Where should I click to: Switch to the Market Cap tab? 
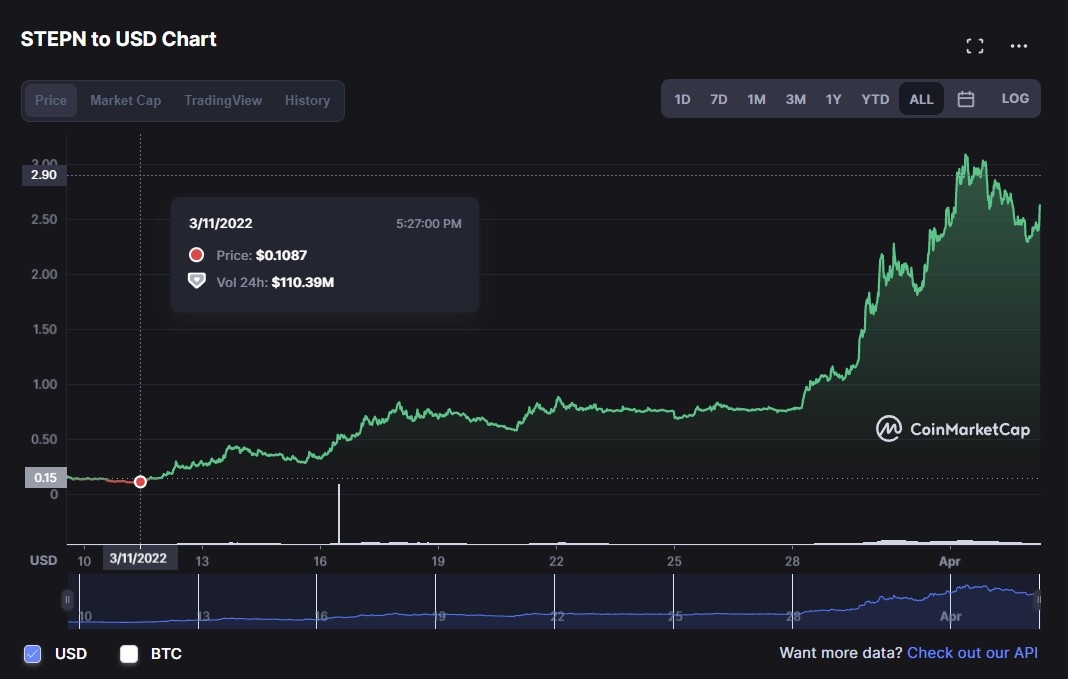[x=125, y=101]
